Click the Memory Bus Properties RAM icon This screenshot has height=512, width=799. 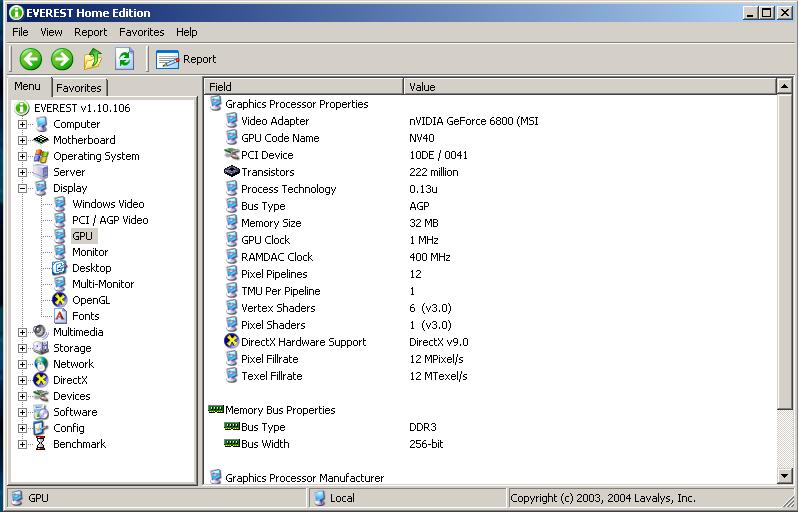[216, 409]
